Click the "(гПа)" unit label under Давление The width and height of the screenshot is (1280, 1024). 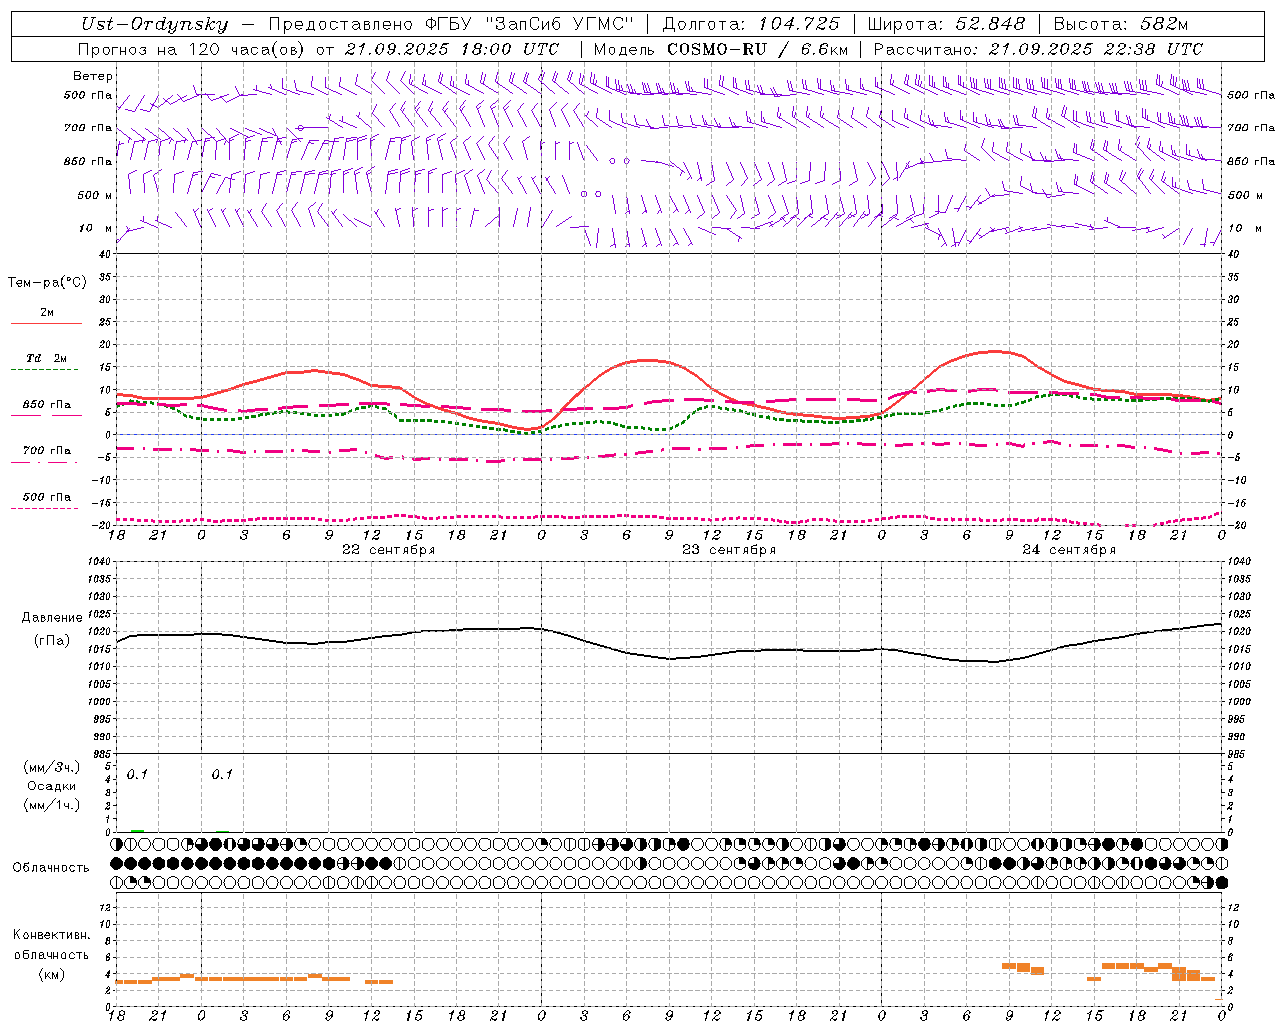coord(52,641)
